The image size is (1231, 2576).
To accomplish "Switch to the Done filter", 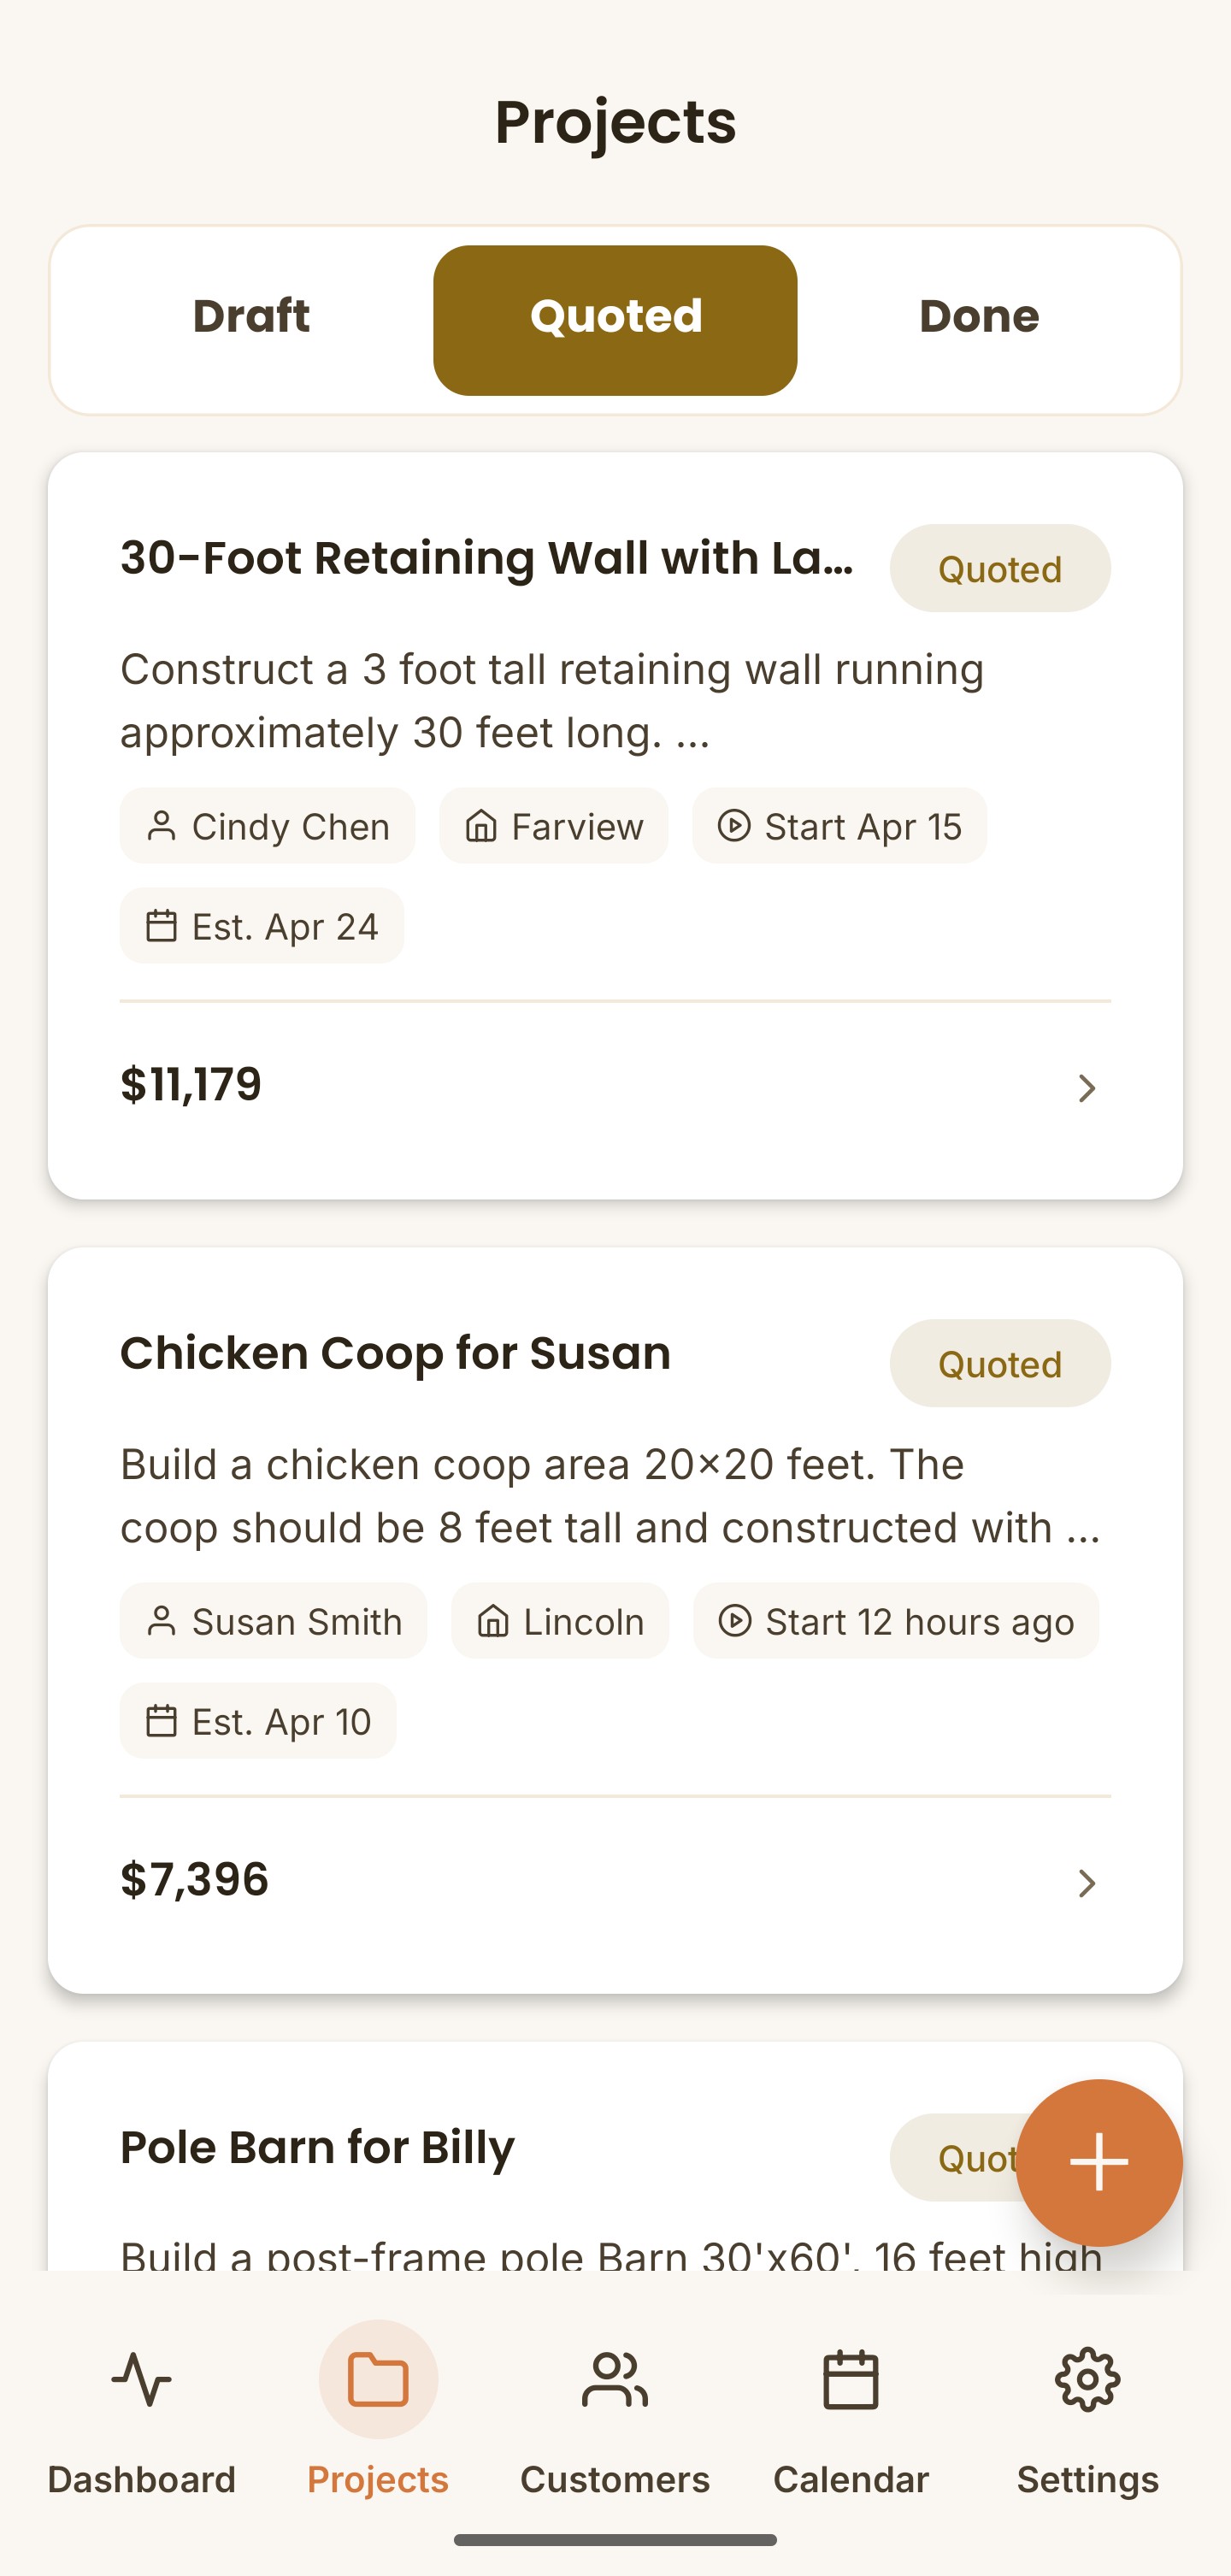I will (x=979, y=317).
